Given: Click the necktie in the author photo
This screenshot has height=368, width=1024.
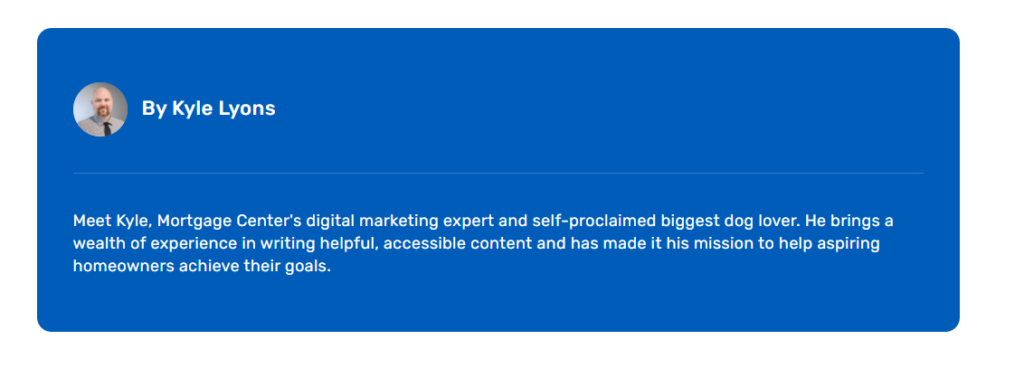Looking at the screenshot, I should click(106, 127).
